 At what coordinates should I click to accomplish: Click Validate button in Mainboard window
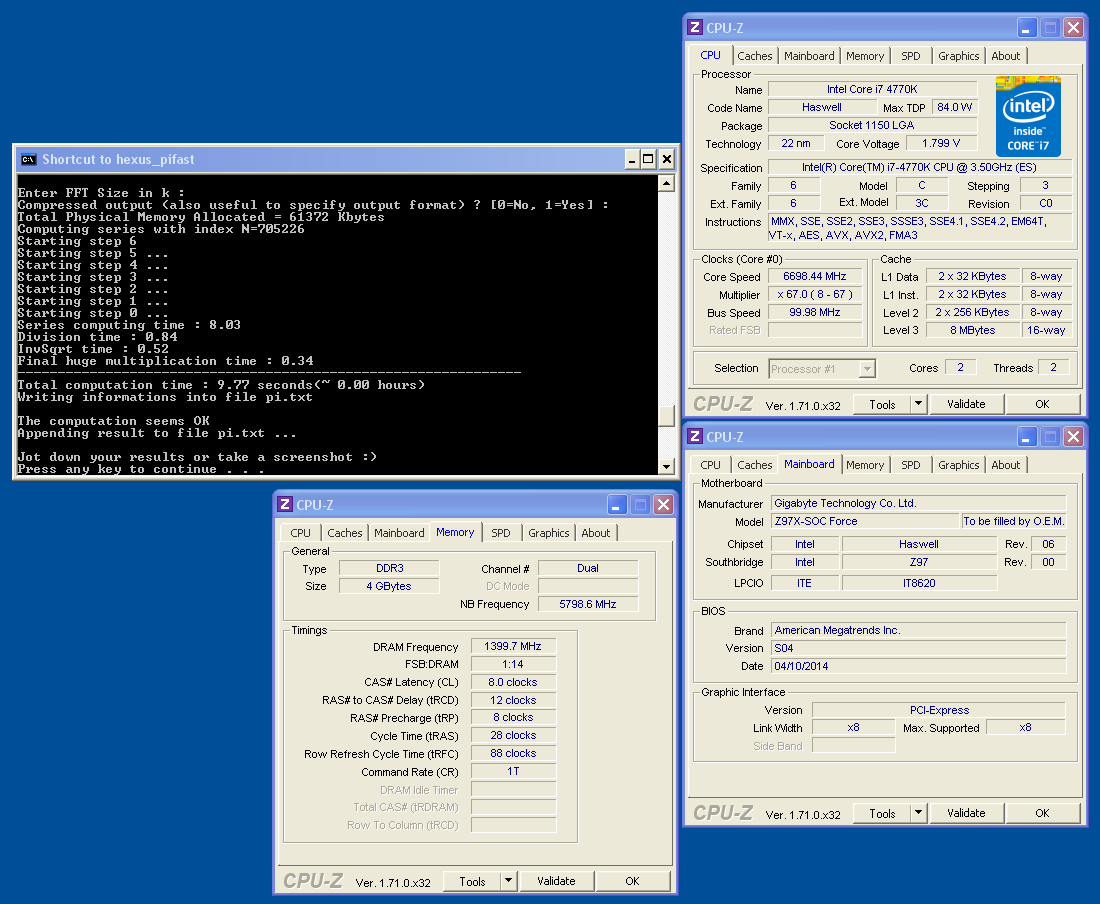[x=966, y=813]
